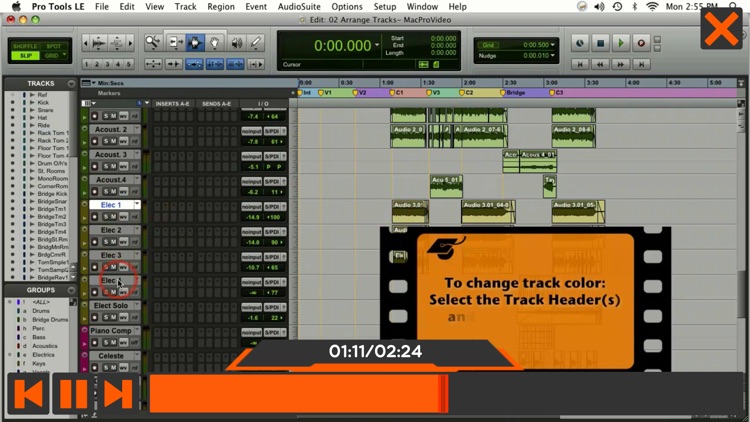Open the Event menu

coord(256,7)
